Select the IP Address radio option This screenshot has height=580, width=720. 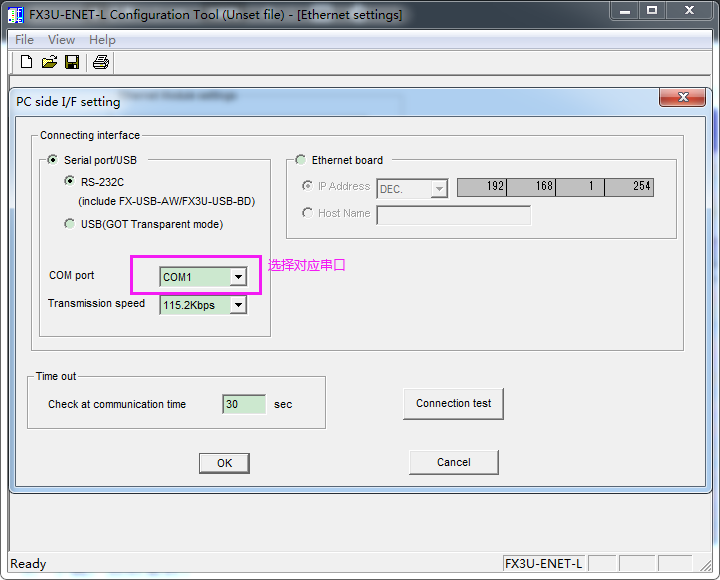pos(307,186)
